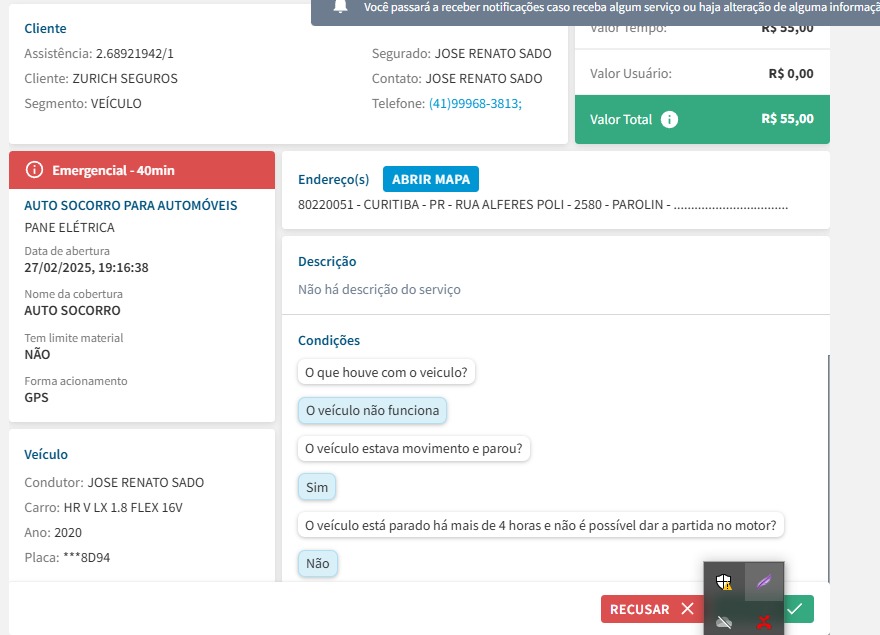This screenshot has height=635, width=880.
Task: Click the opening date 27/02/2025, 19:16:38
Action: point(86,268)
